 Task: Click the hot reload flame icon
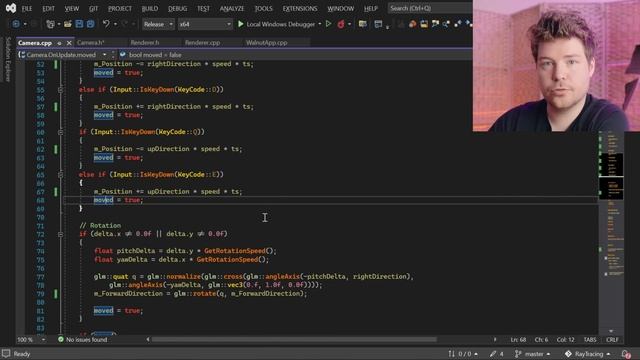pos(340,24)
